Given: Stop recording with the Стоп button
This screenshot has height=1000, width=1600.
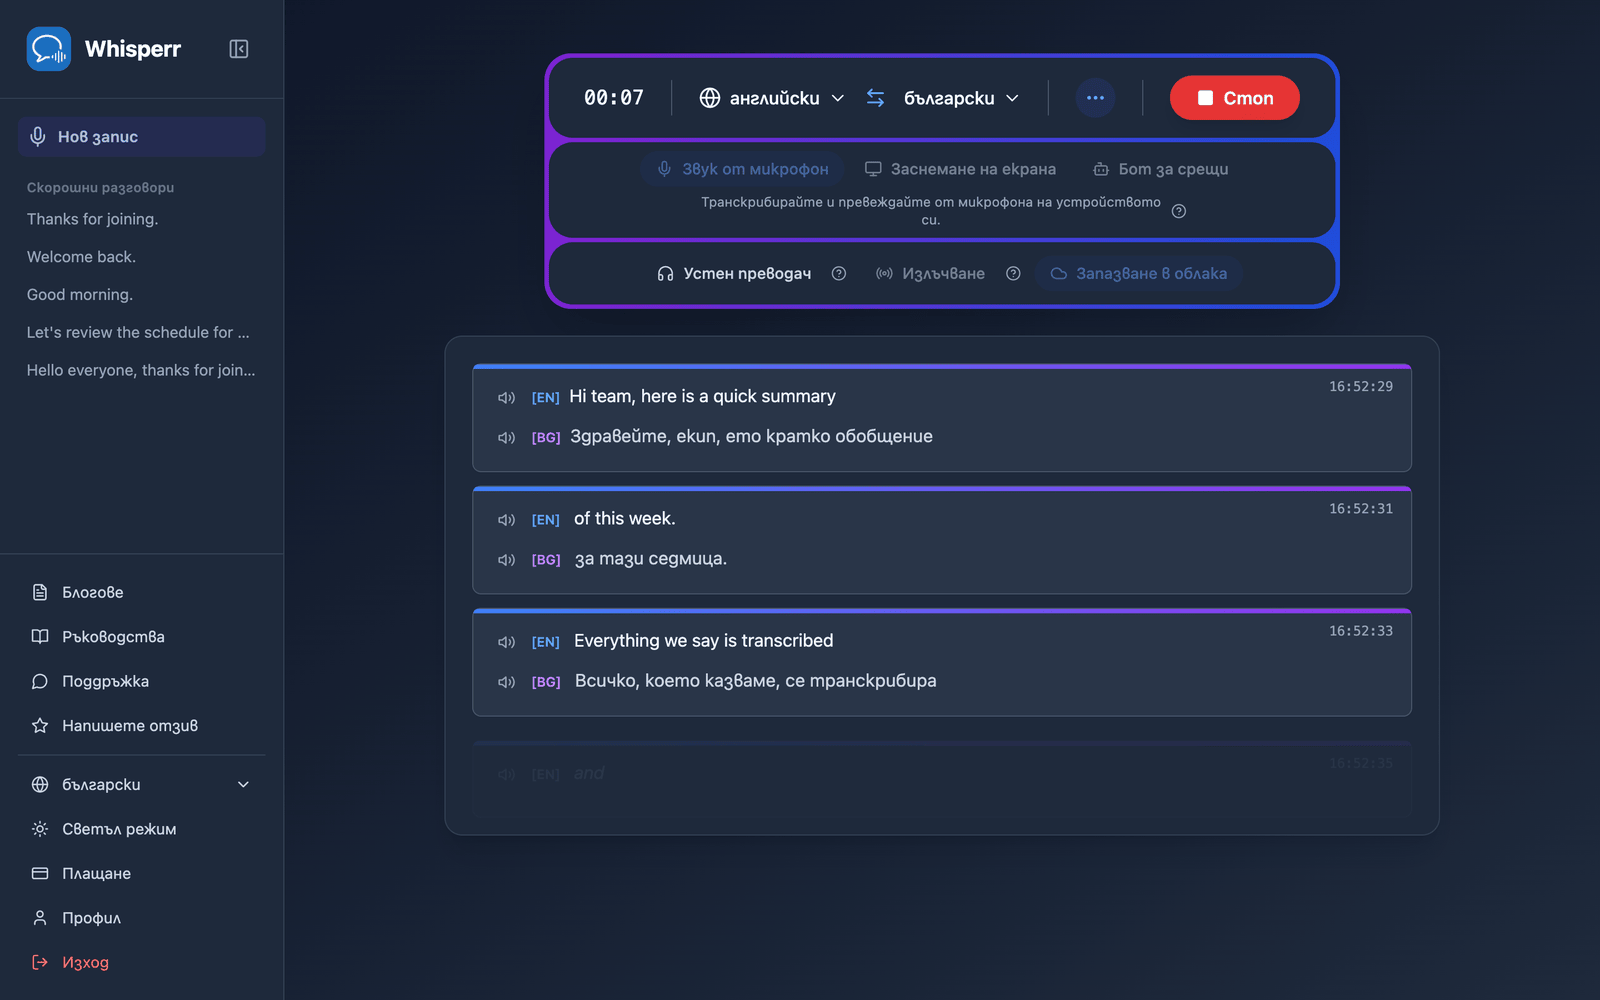Looking at the screenshot, I should click(1234, 98).
